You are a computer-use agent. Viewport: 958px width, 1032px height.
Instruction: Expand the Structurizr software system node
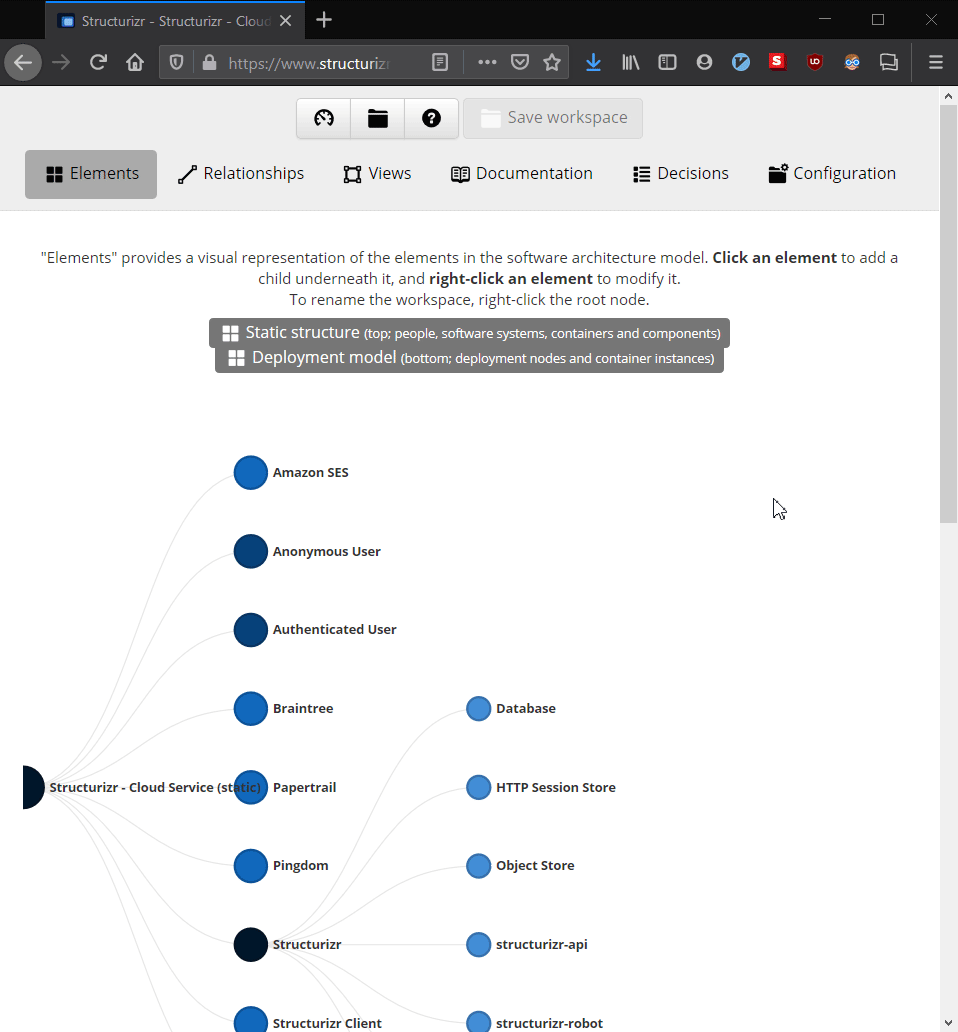[250, 944]
